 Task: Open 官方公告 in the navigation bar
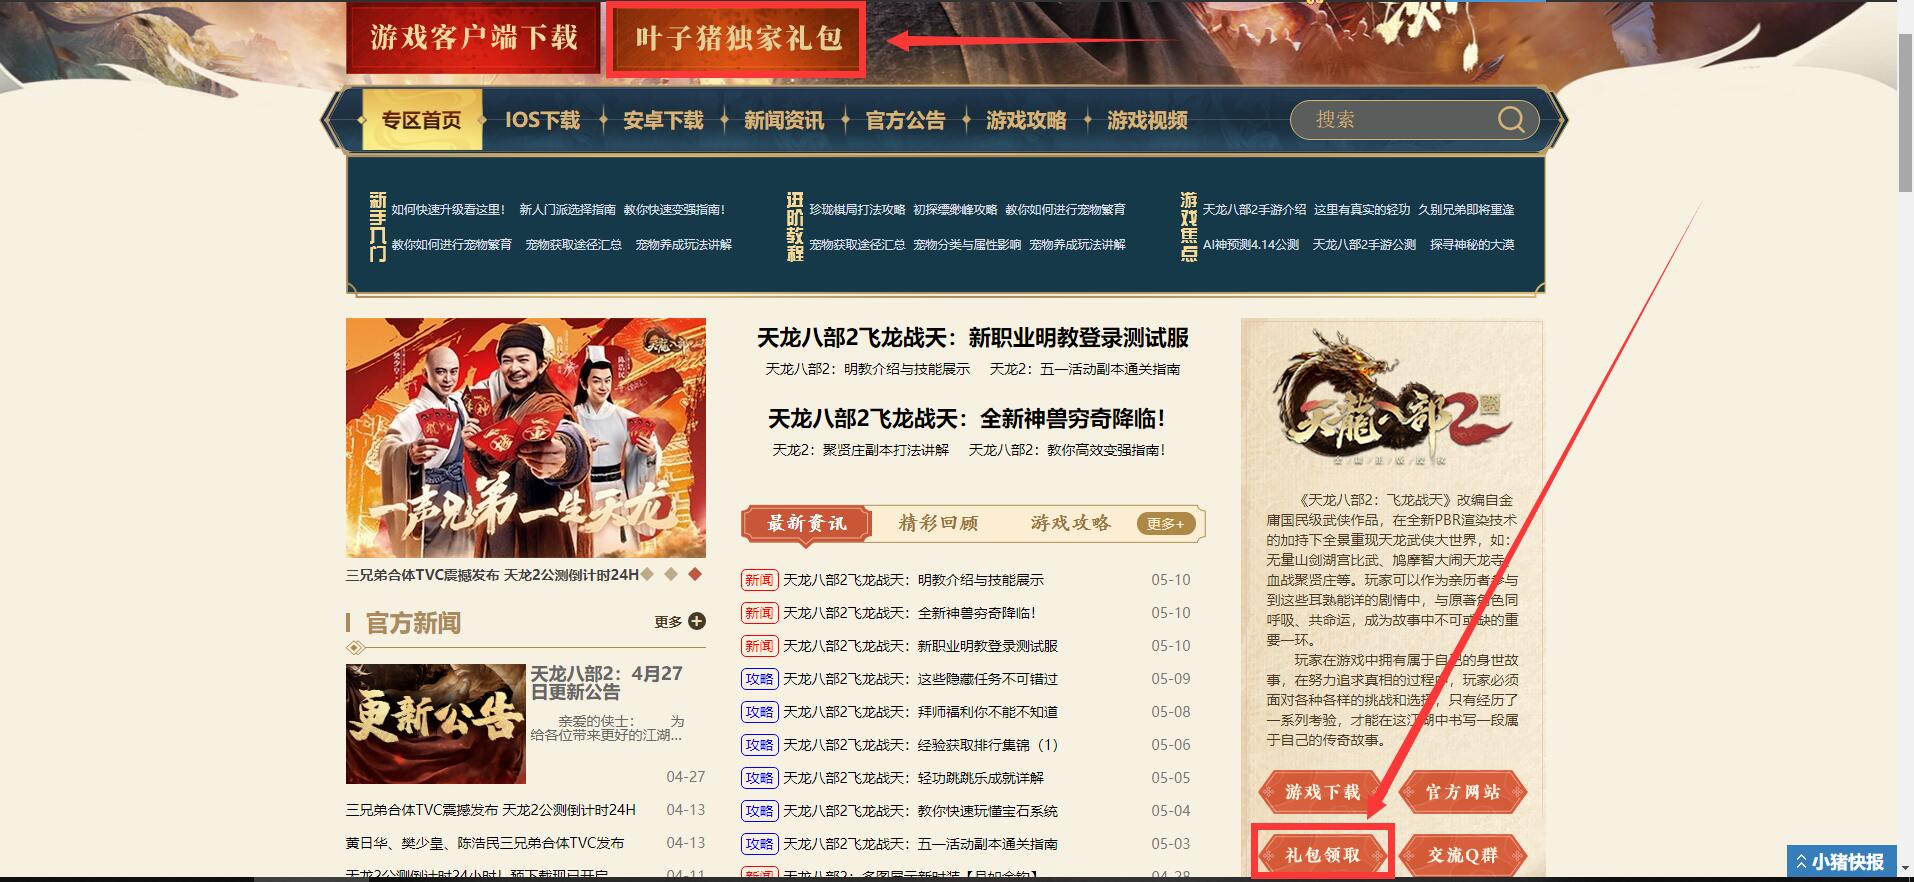[905, 120]
